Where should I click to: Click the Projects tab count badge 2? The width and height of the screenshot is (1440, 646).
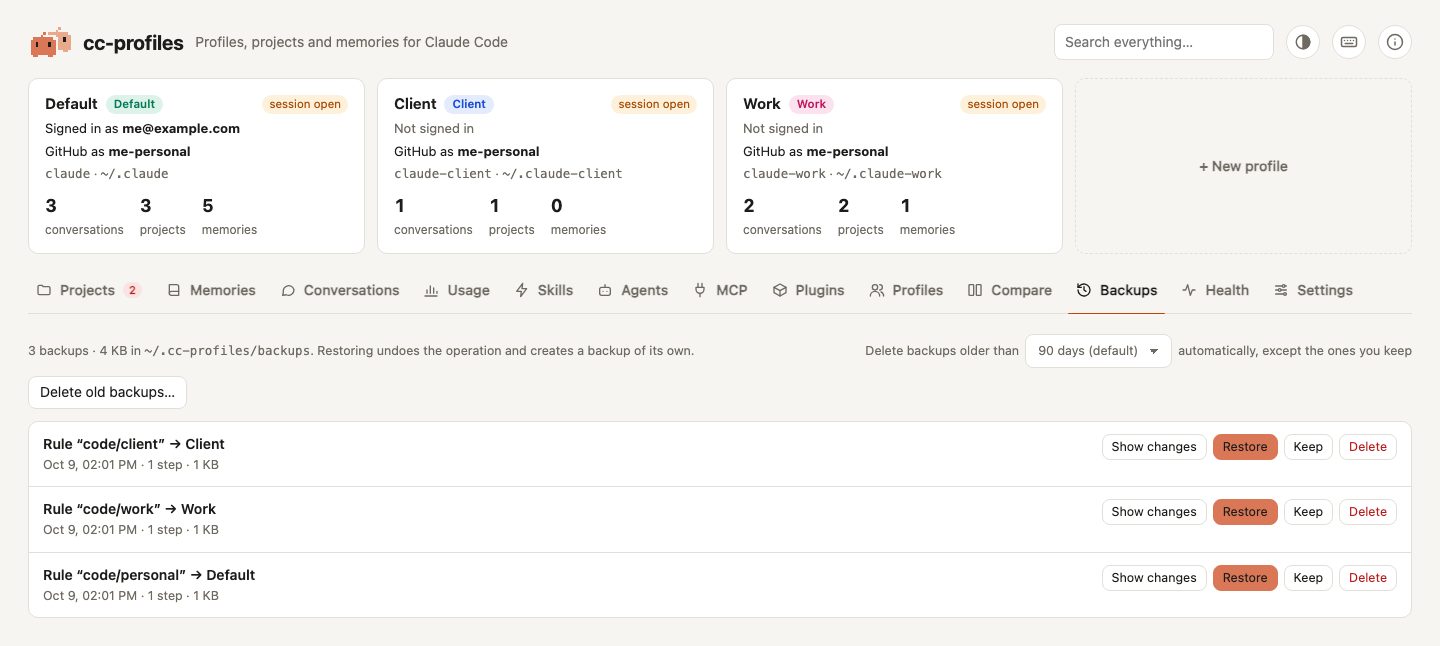click(x=132, y=290)
